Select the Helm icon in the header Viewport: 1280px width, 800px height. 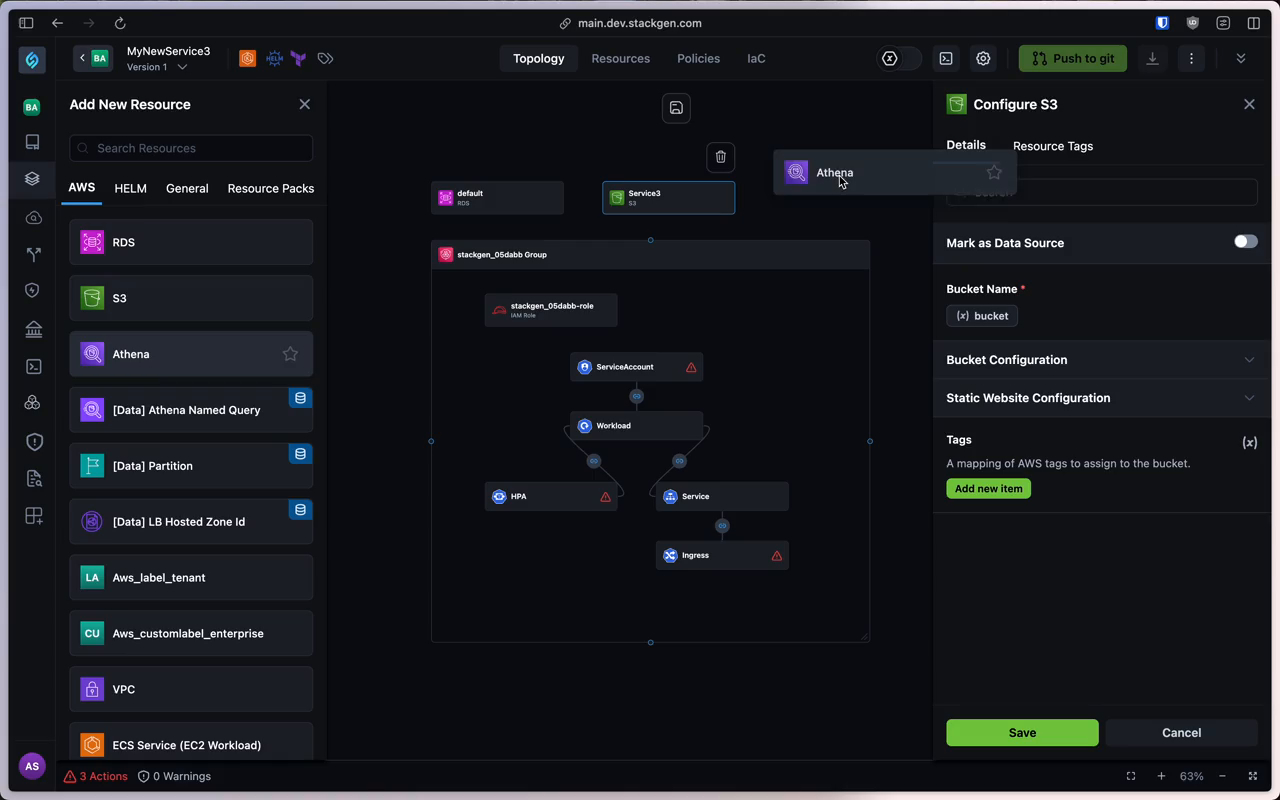tap(274, 58)
